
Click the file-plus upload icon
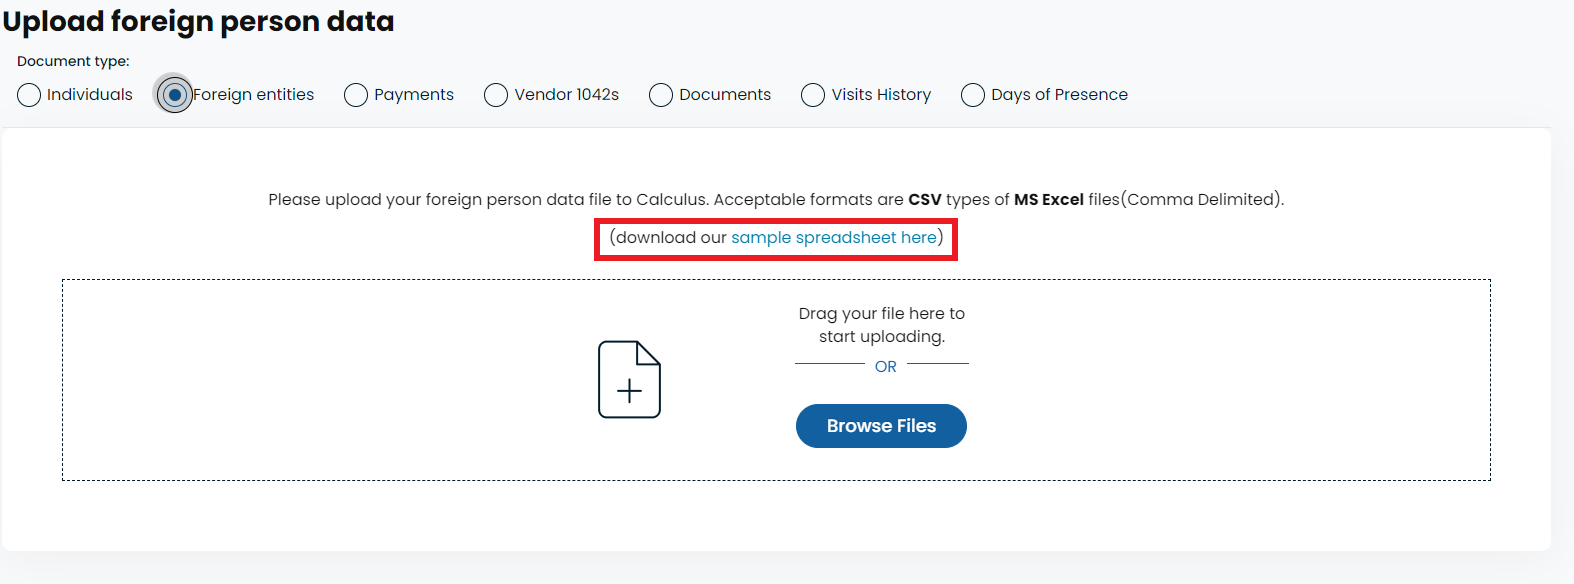coord(629,380)
